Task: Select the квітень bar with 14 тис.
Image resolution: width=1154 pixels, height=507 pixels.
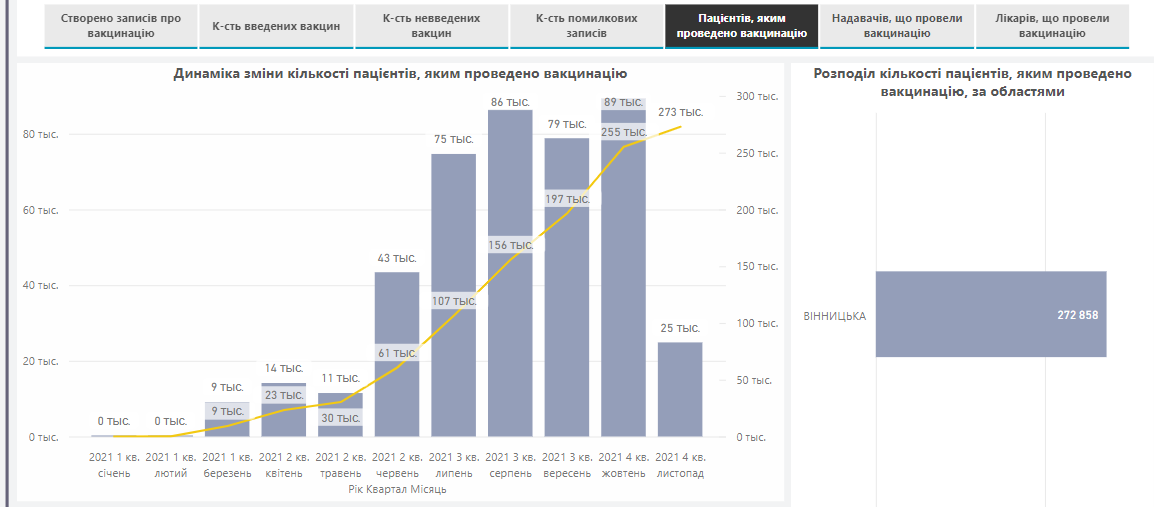Action: 283,420
